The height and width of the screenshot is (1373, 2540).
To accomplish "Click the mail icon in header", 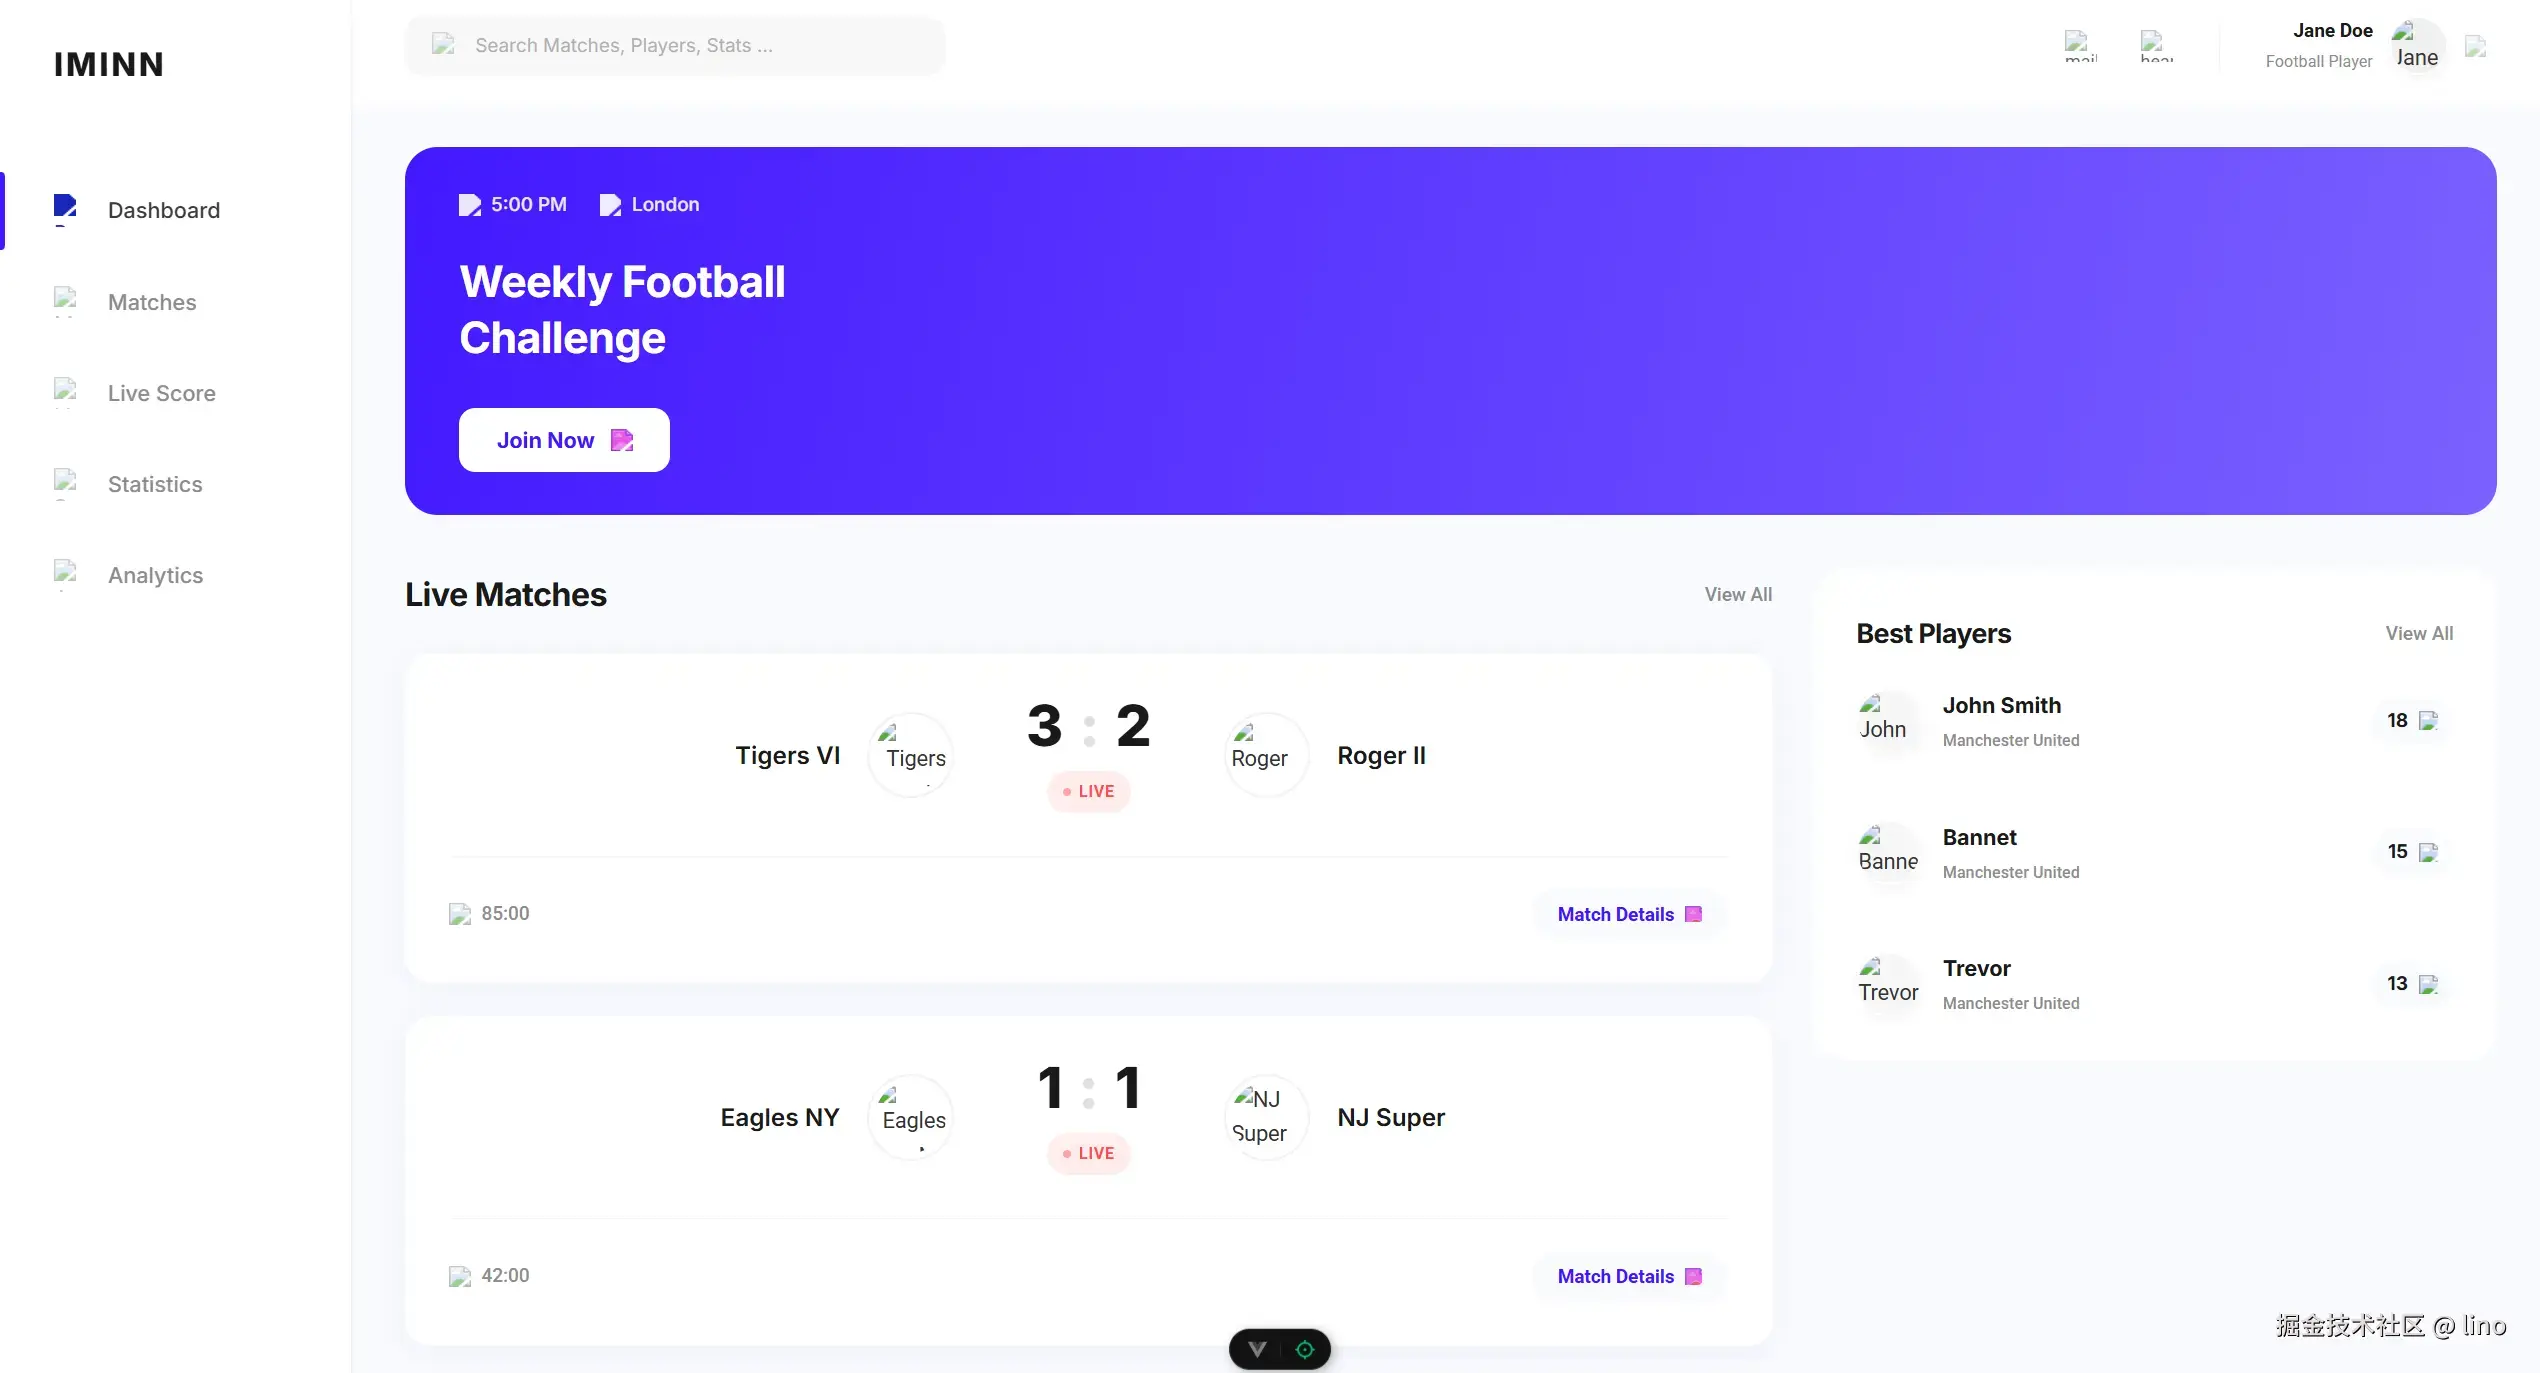I will (2081, 46).
